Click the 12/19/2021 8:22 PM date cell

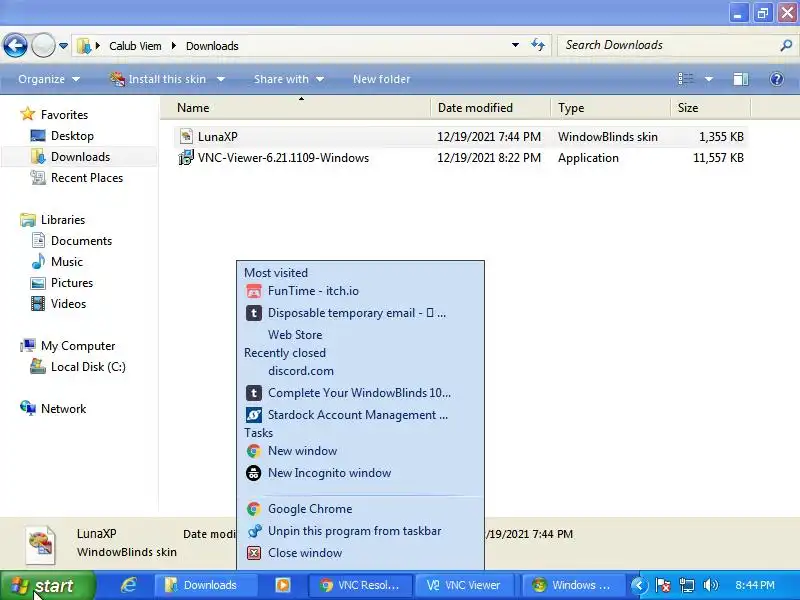coord(489,158)
